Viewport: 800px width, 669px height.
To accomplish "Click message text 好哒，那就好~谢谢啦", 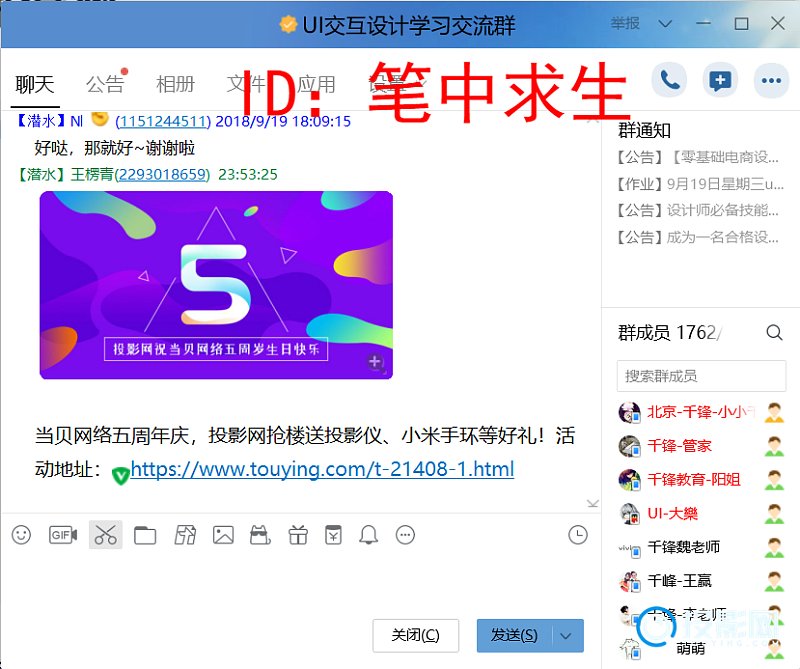I will point(115,148).
